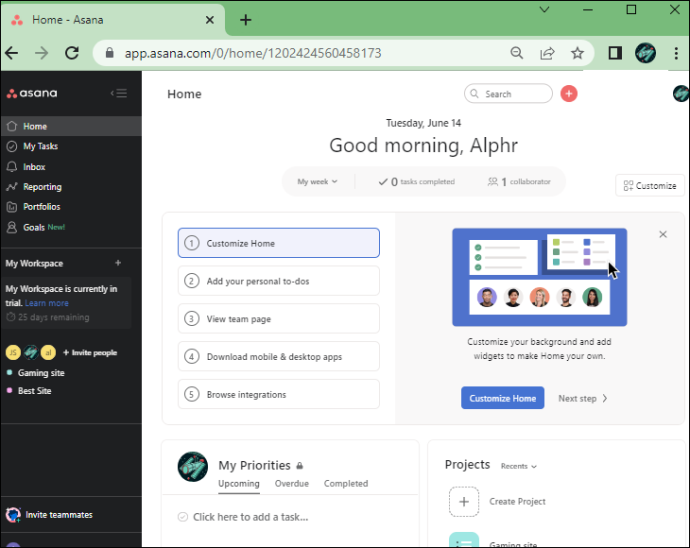Click Next step with the chevron
This screenshot has width=690, height=548.
pos(583,398)
